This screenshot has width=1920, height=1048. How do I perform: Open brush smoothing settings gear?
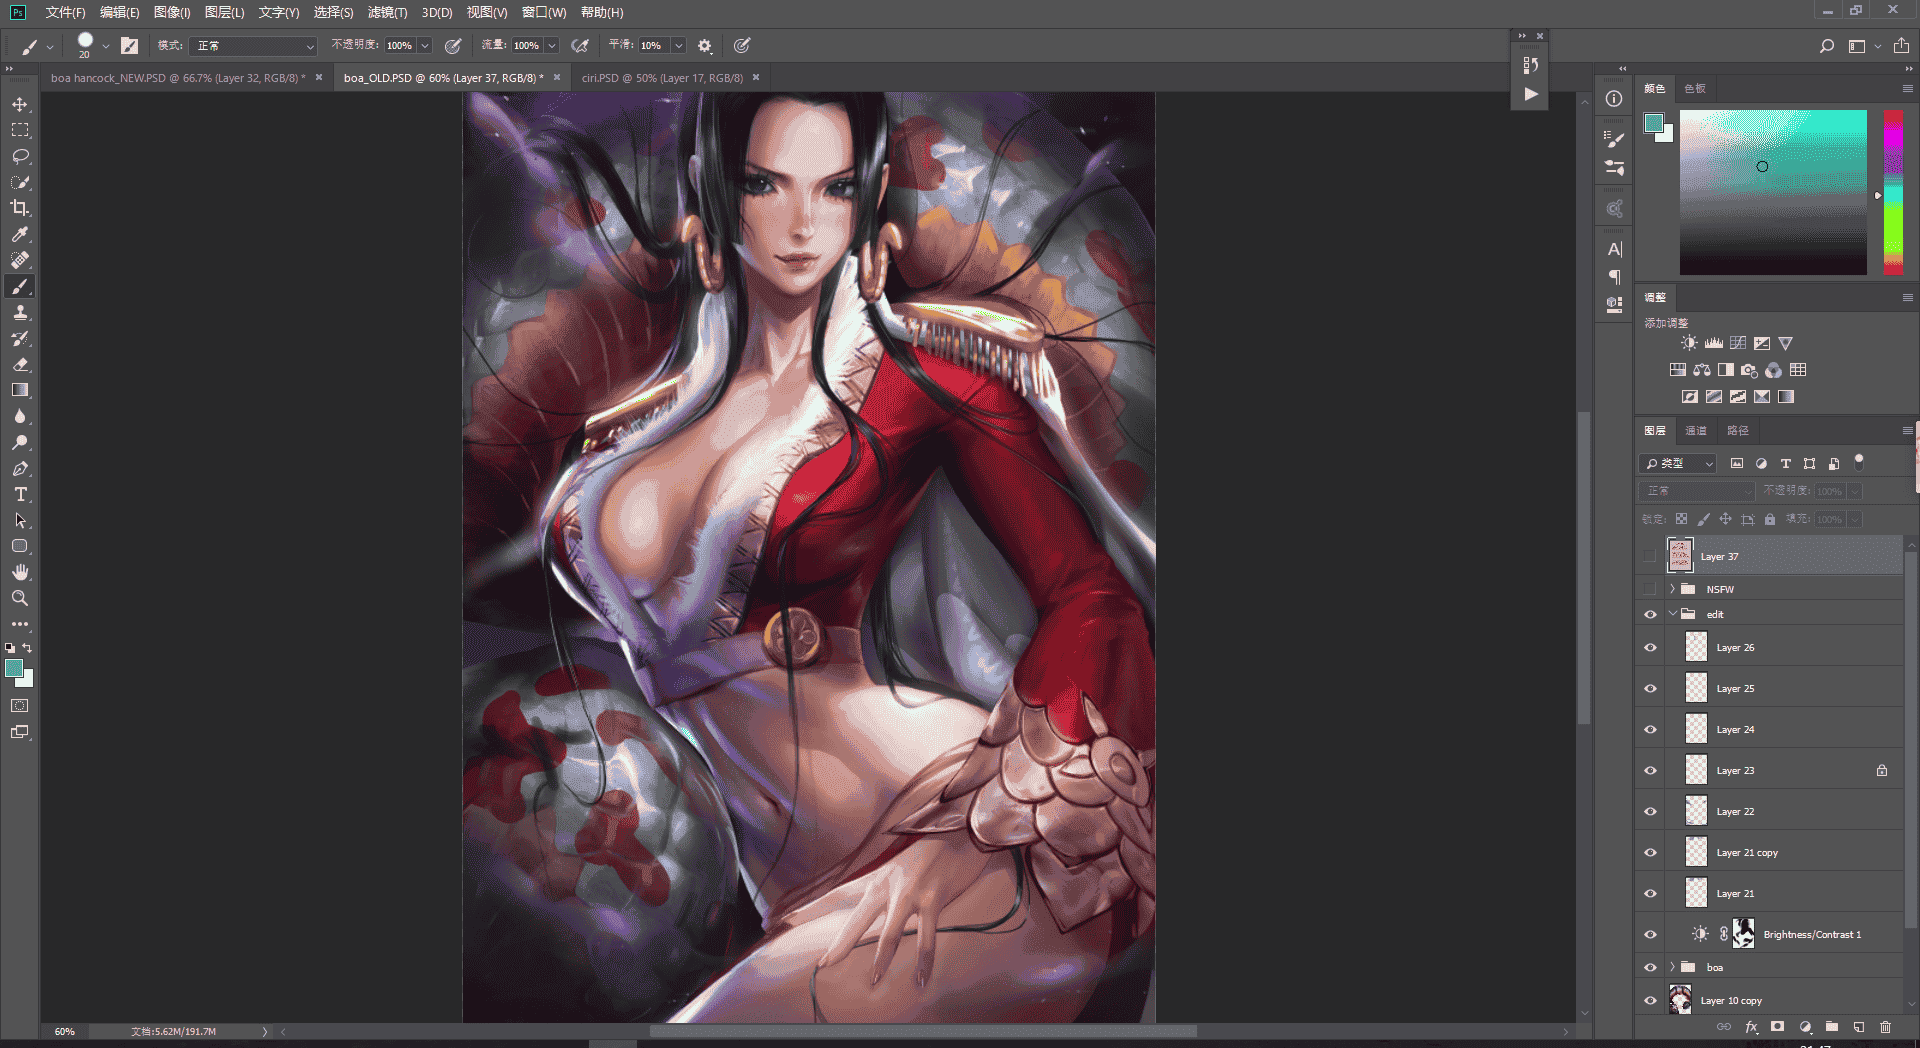tap(705, 46)
